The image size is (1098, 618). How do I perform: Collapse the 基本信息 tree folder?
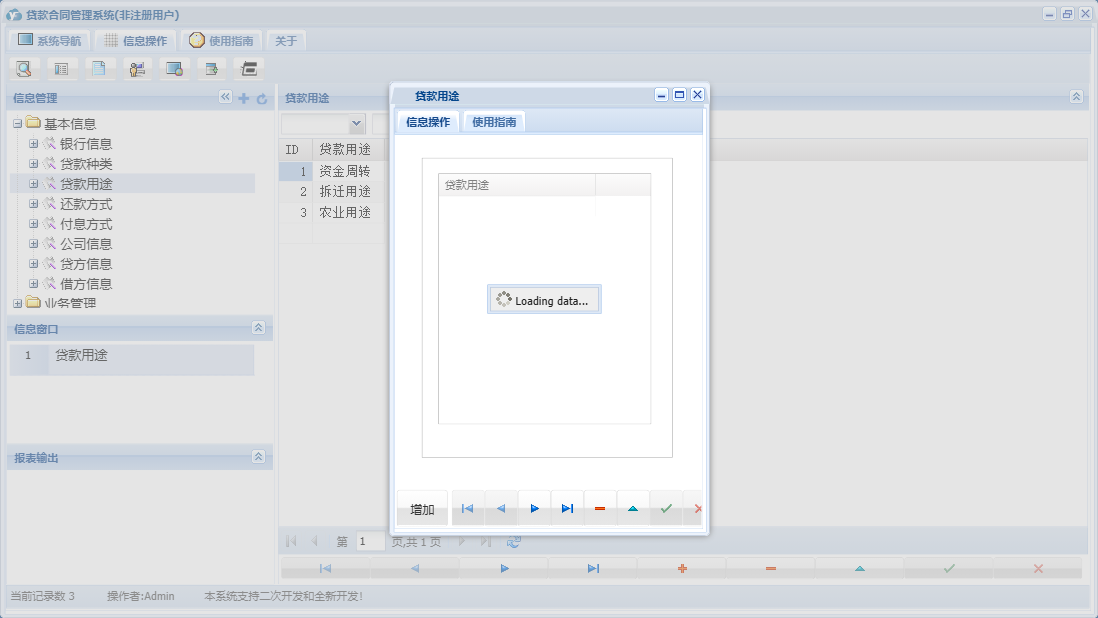tap(18, 124)
